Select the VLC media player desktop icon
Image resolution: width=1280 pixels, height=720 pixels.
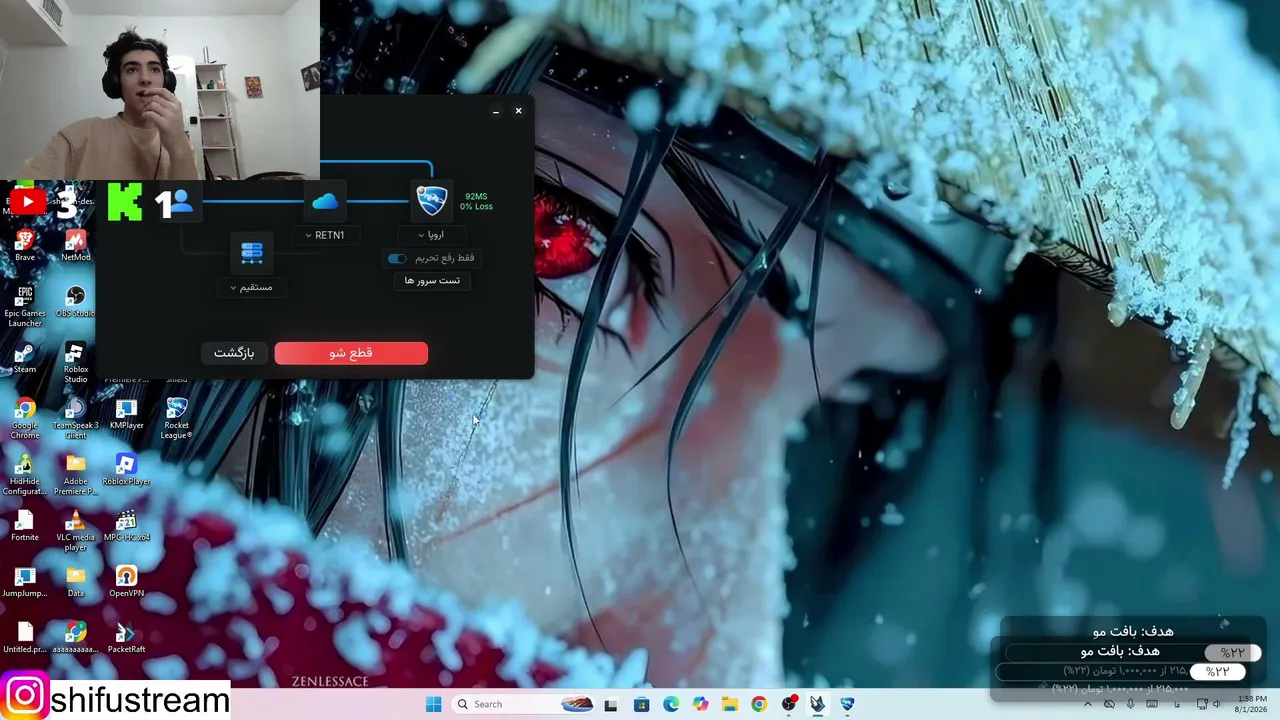(x=76, y=530)
